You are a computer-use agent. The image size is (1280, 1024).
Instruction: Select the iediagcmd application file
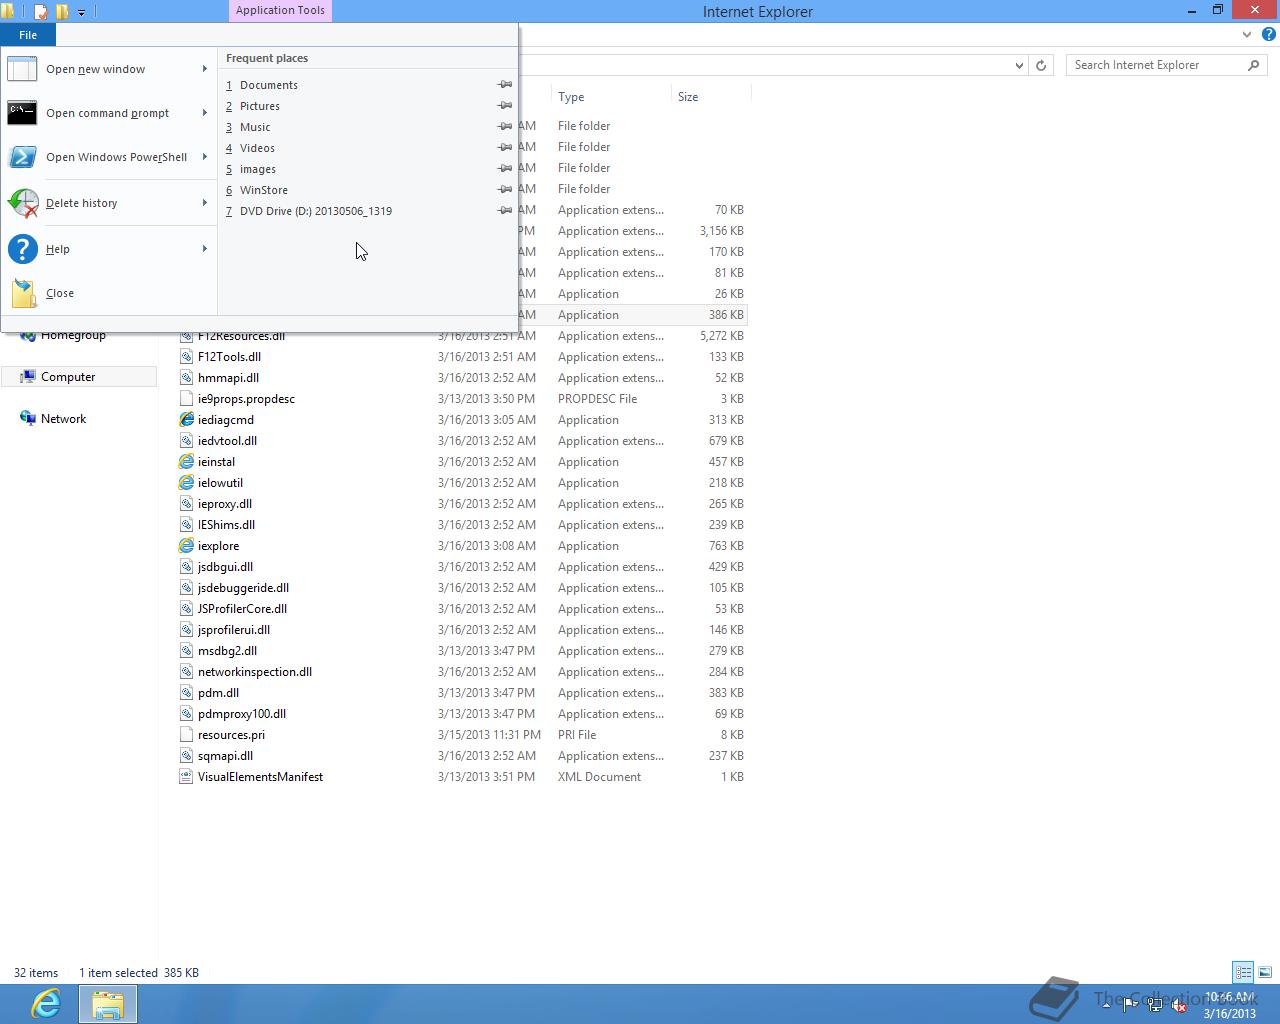[225, 420]
